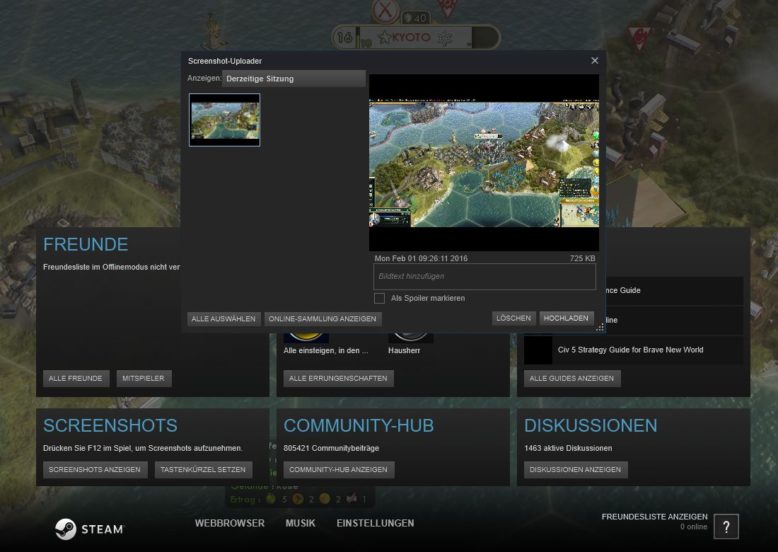
Task: Click the 'Bildtext hinzufügen' caption field
Action: click(484, 276)
